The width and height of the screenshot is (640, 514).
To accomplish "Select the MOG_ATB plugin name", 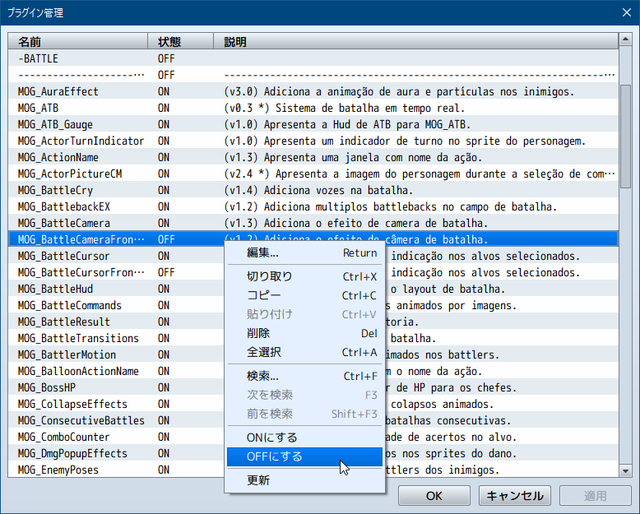I will (x=38, y=108).
